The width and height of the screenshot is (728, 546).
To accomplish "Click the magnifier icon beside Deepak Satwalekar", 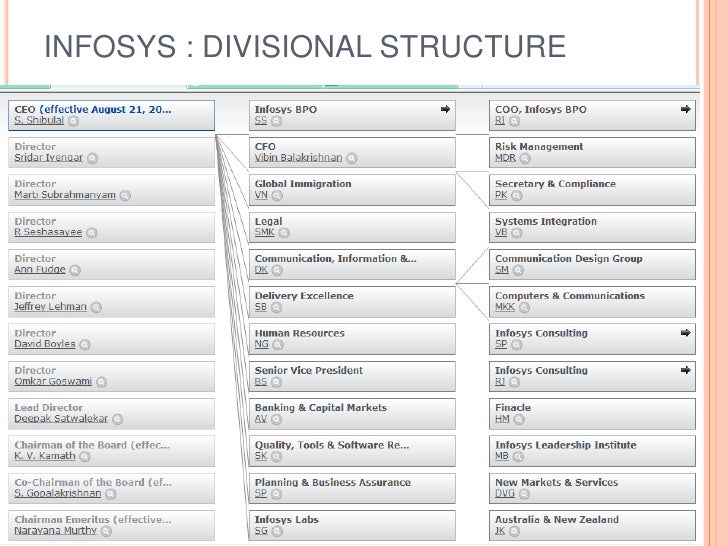I will 117,419.
